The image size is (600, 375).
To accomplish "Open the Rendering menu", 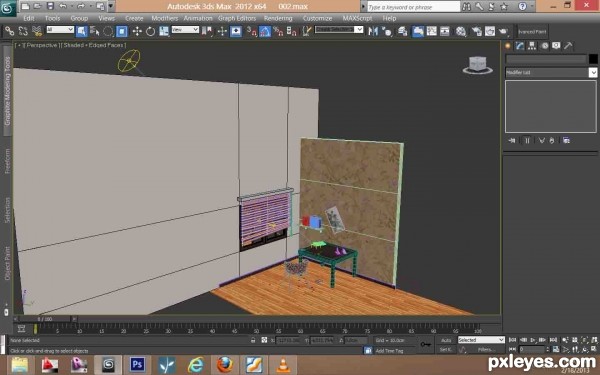I will [278, 18].
